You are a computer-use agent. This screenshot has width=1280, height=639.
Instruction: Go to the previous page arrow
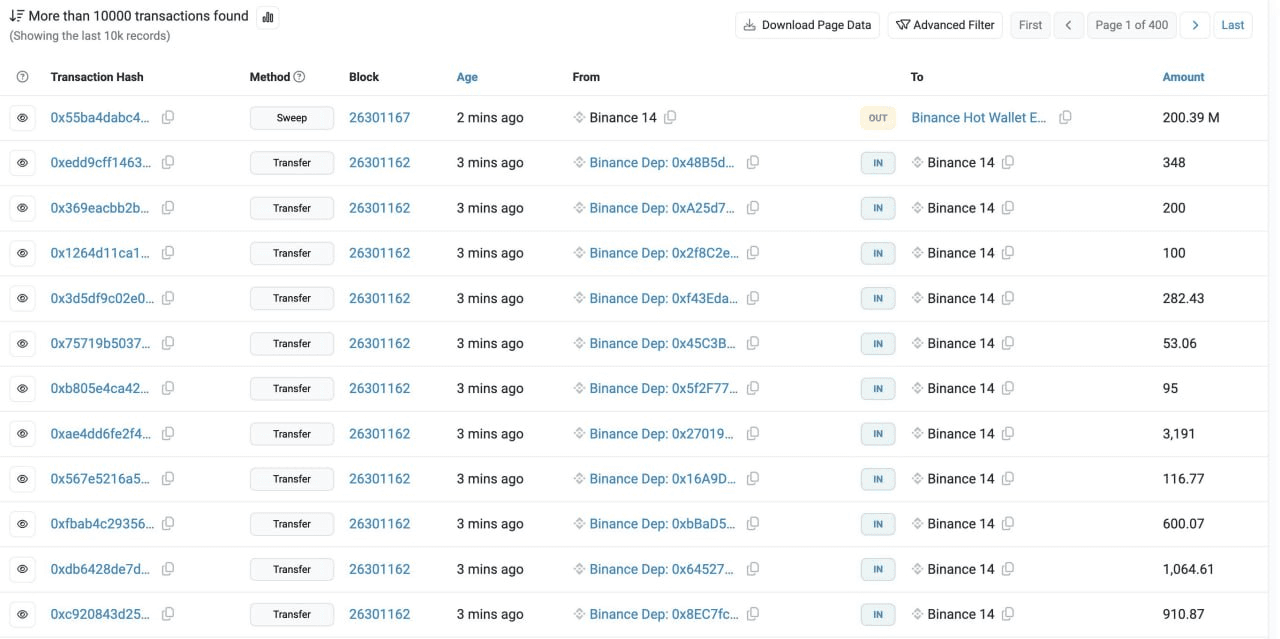1068,25
